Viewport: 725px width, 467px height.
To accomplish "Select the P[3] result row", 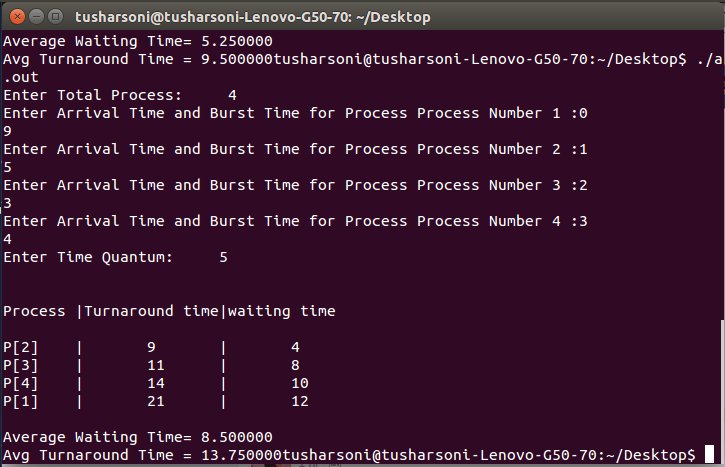I will [150, 365].
